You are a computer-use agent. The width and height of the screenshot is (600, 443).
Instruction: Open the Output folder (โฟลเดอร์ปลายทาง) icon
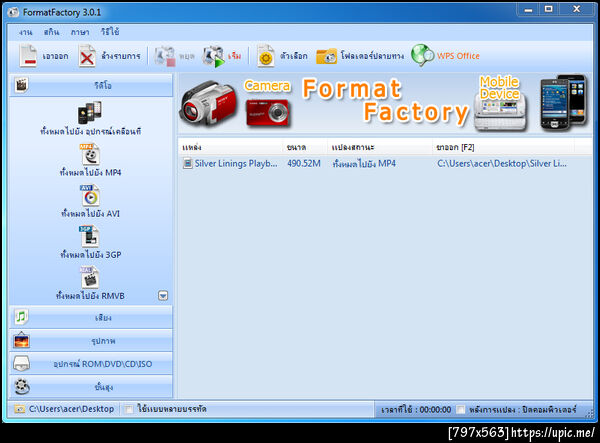pyautogui.click(x=326, y=56)
